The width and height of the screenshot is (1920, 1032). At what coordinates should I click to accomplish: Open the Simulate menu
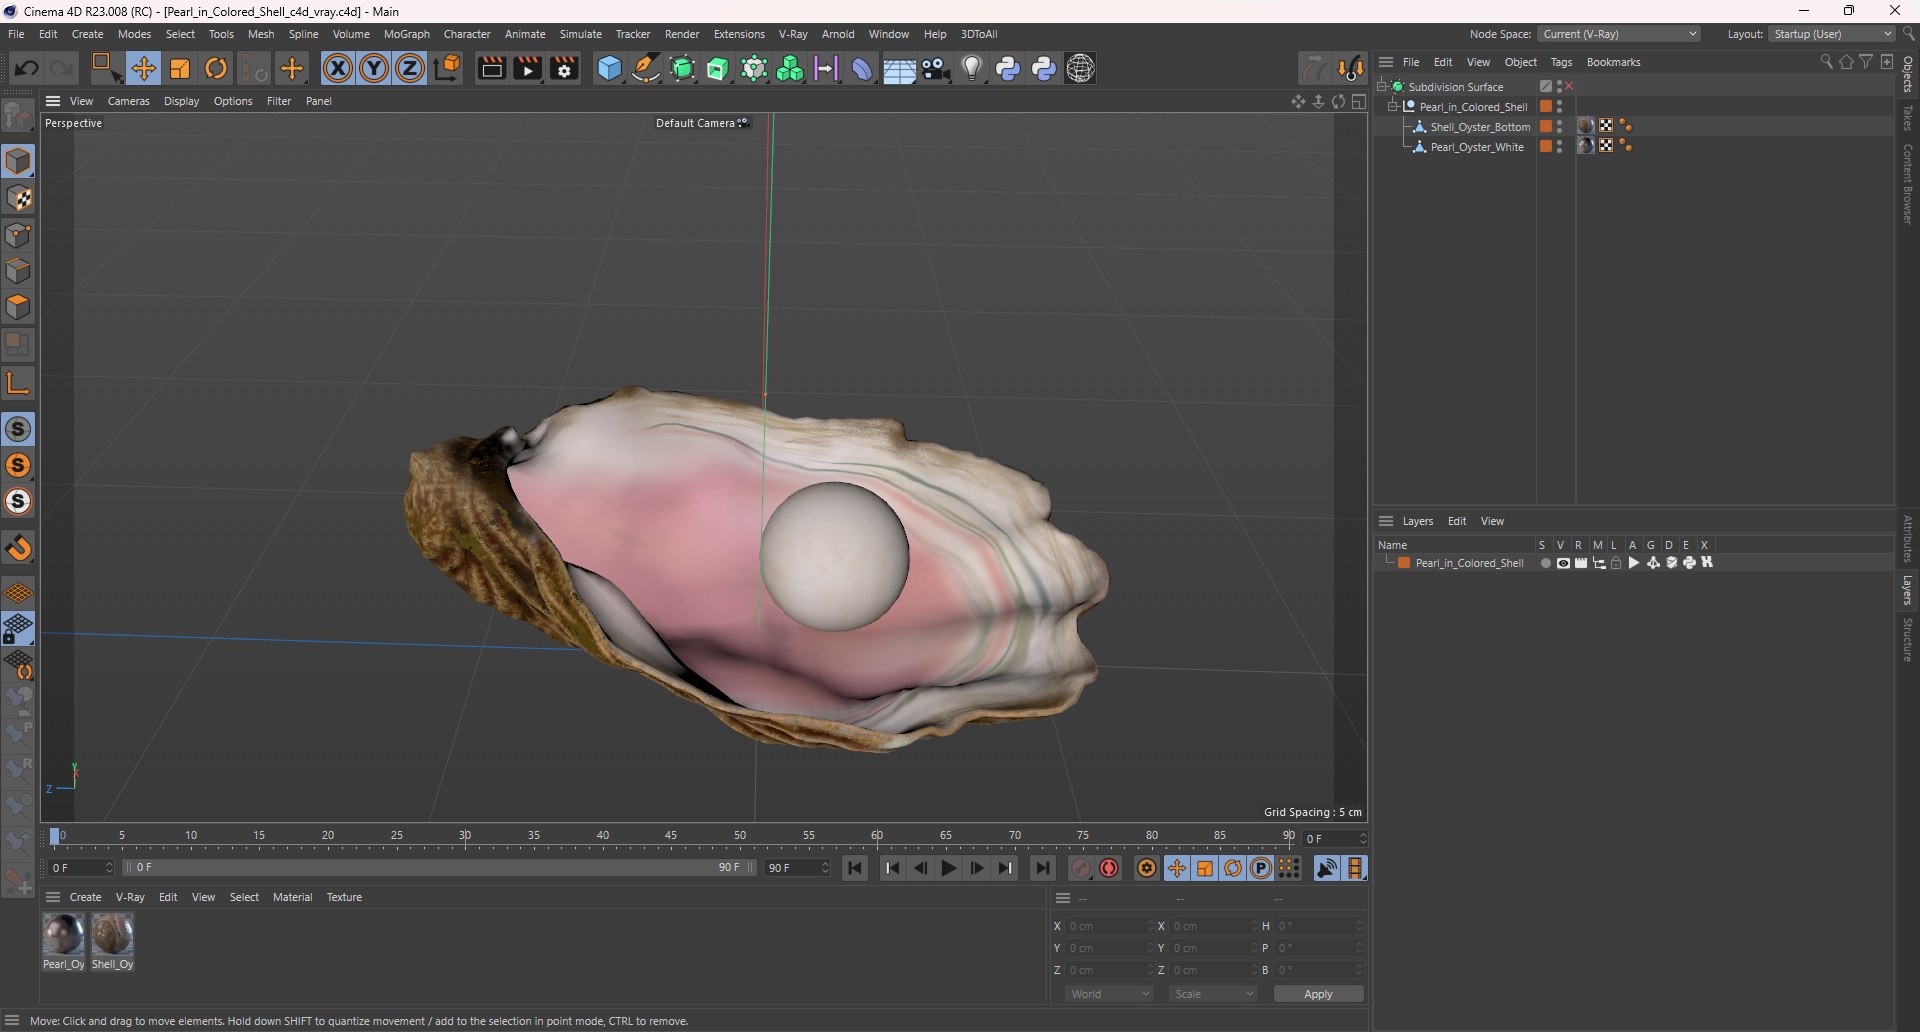click(580, 34)
